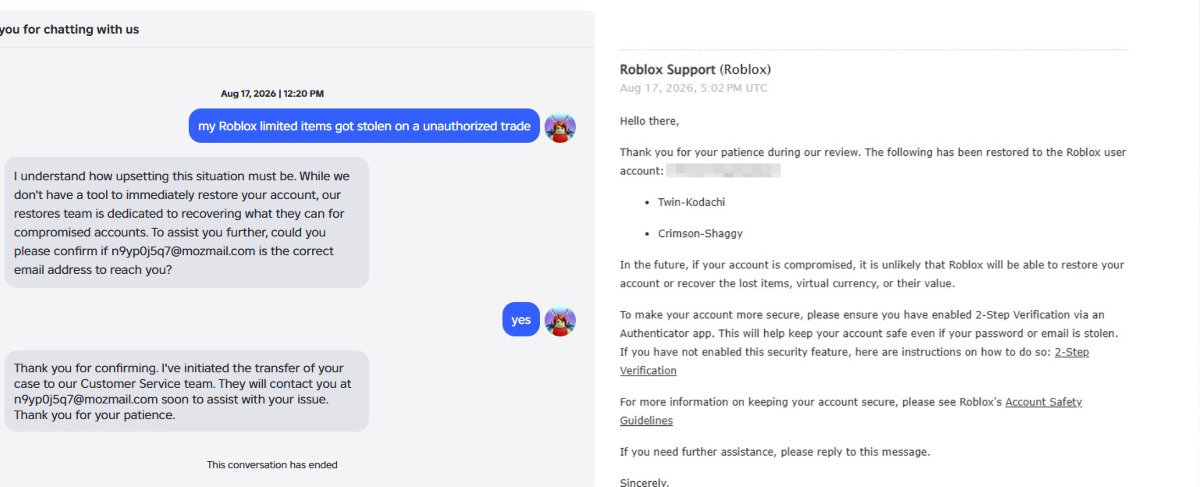Click the avatar beside the "yes" reply
This screenshot has height=487, width=1200.
tap(560, 320)
